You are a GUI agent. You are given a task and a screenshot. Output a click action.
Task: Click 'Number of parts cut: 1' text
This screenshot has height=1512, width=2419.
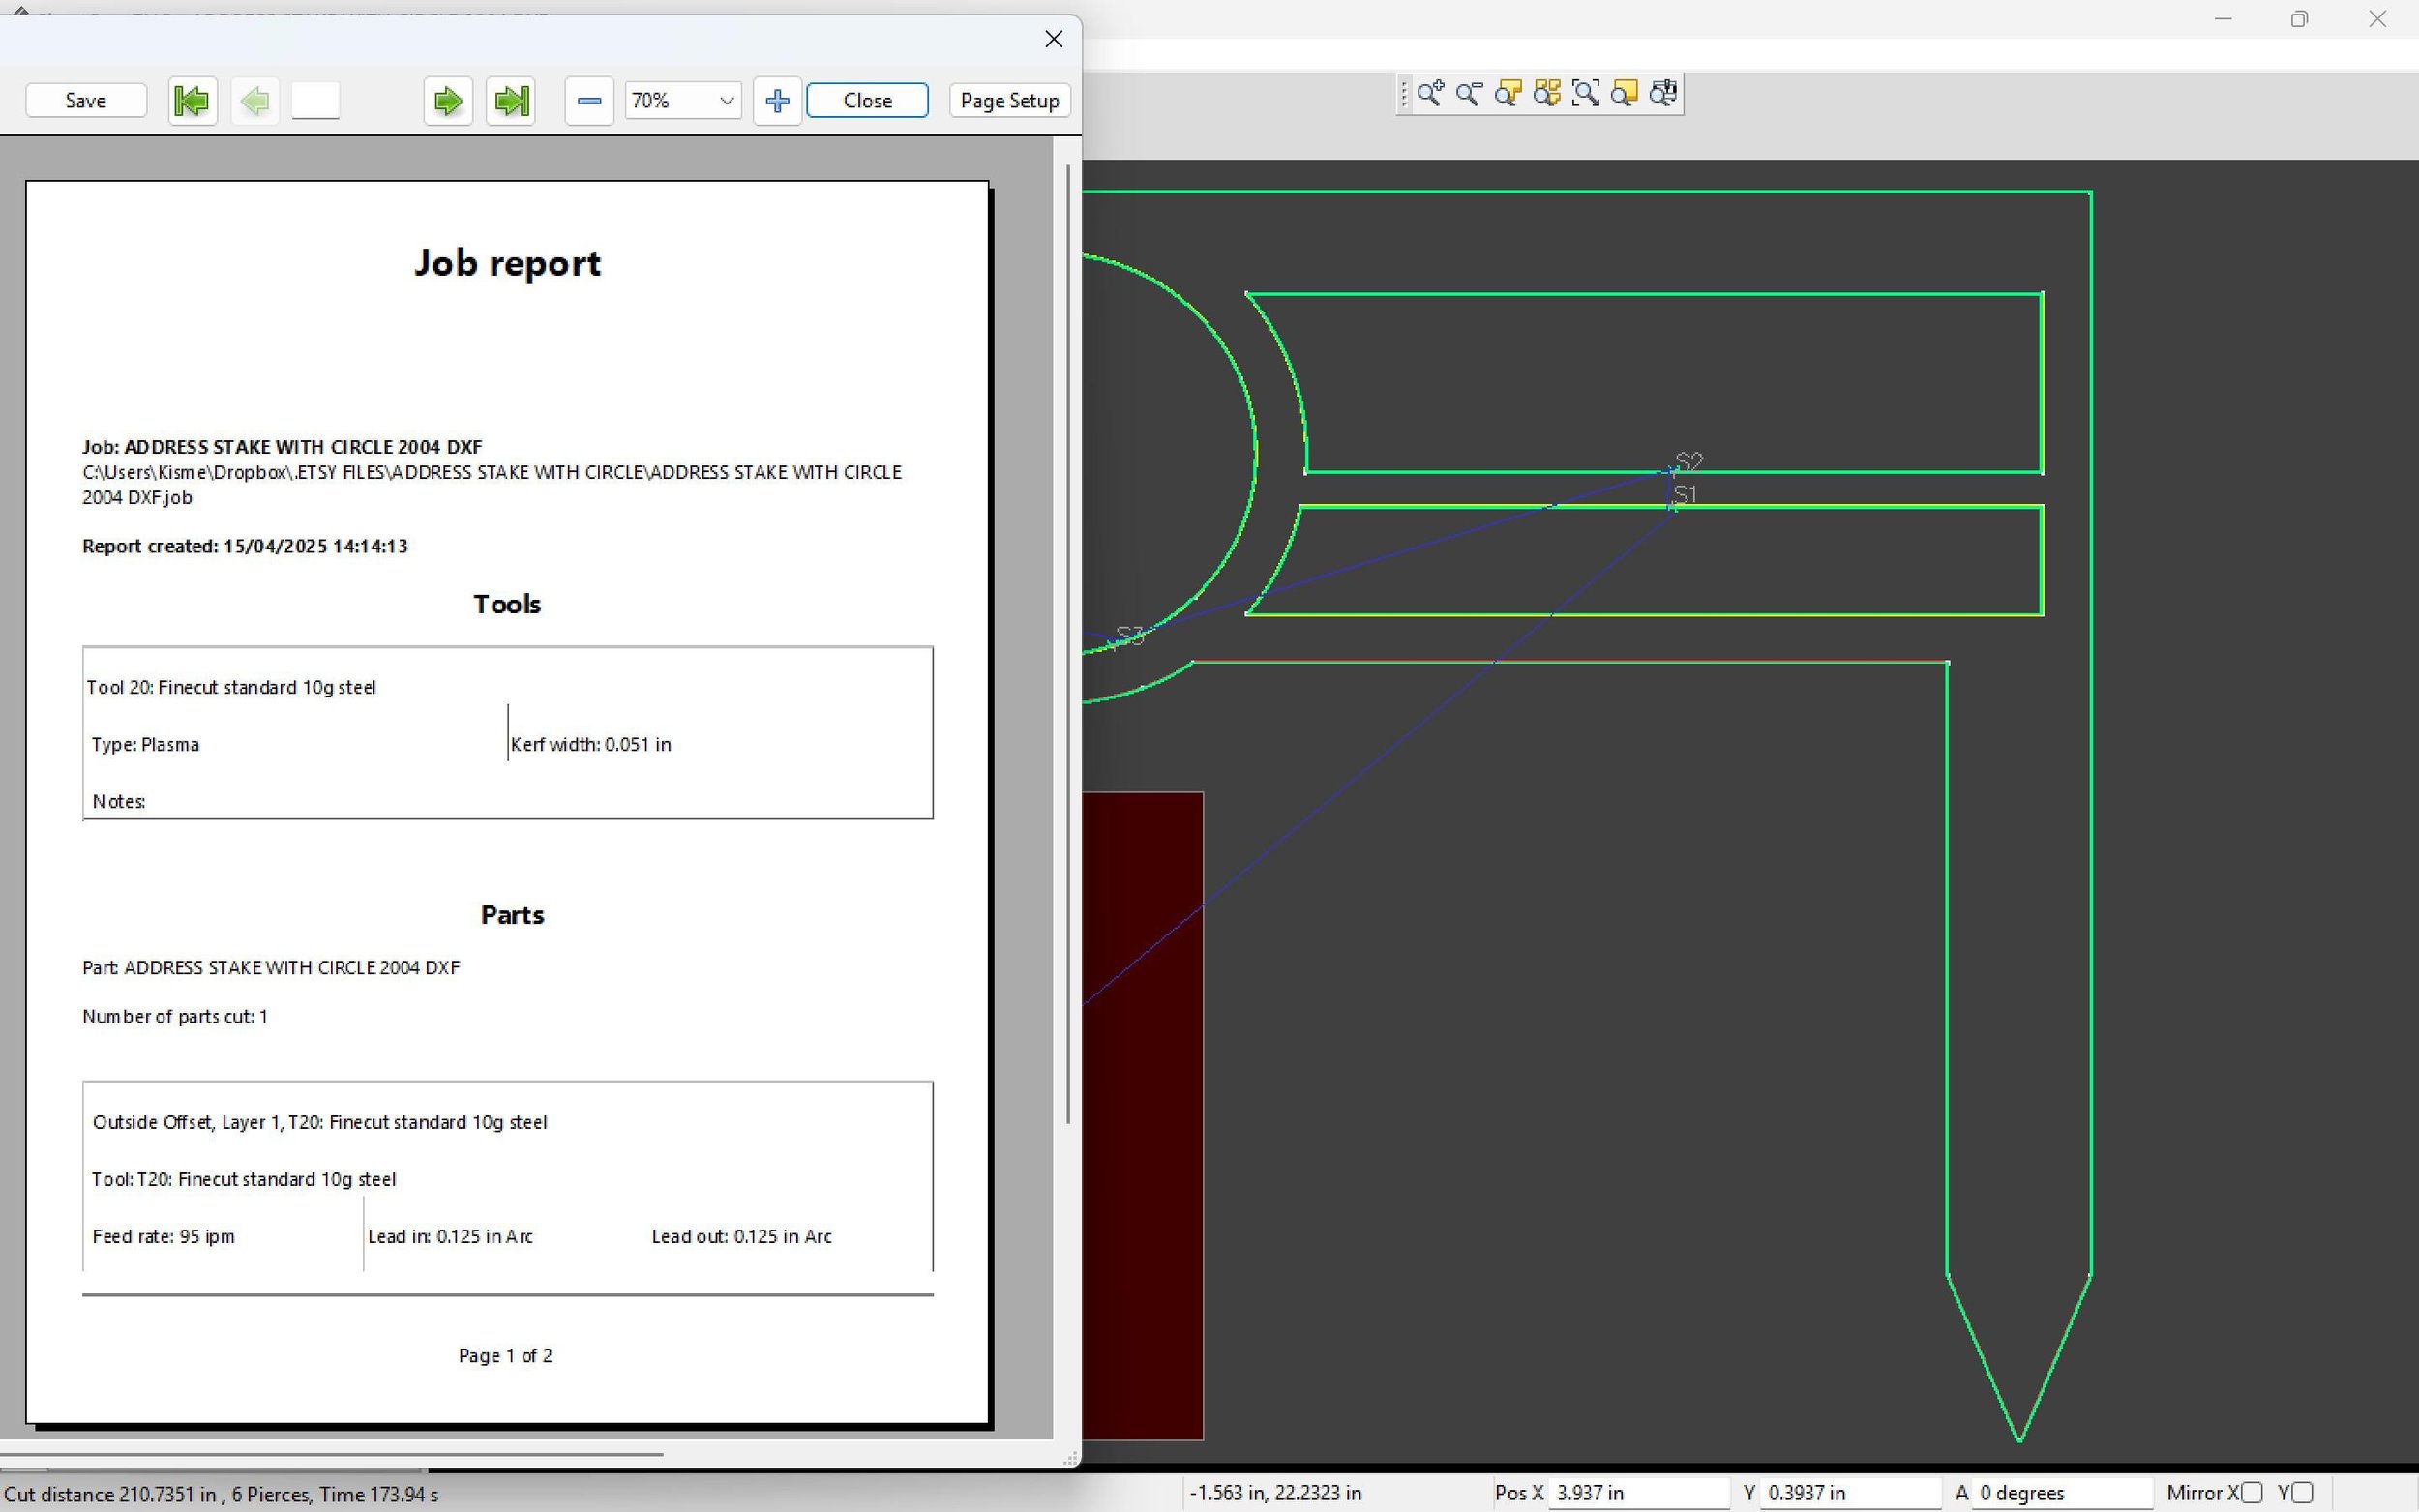175,1016
